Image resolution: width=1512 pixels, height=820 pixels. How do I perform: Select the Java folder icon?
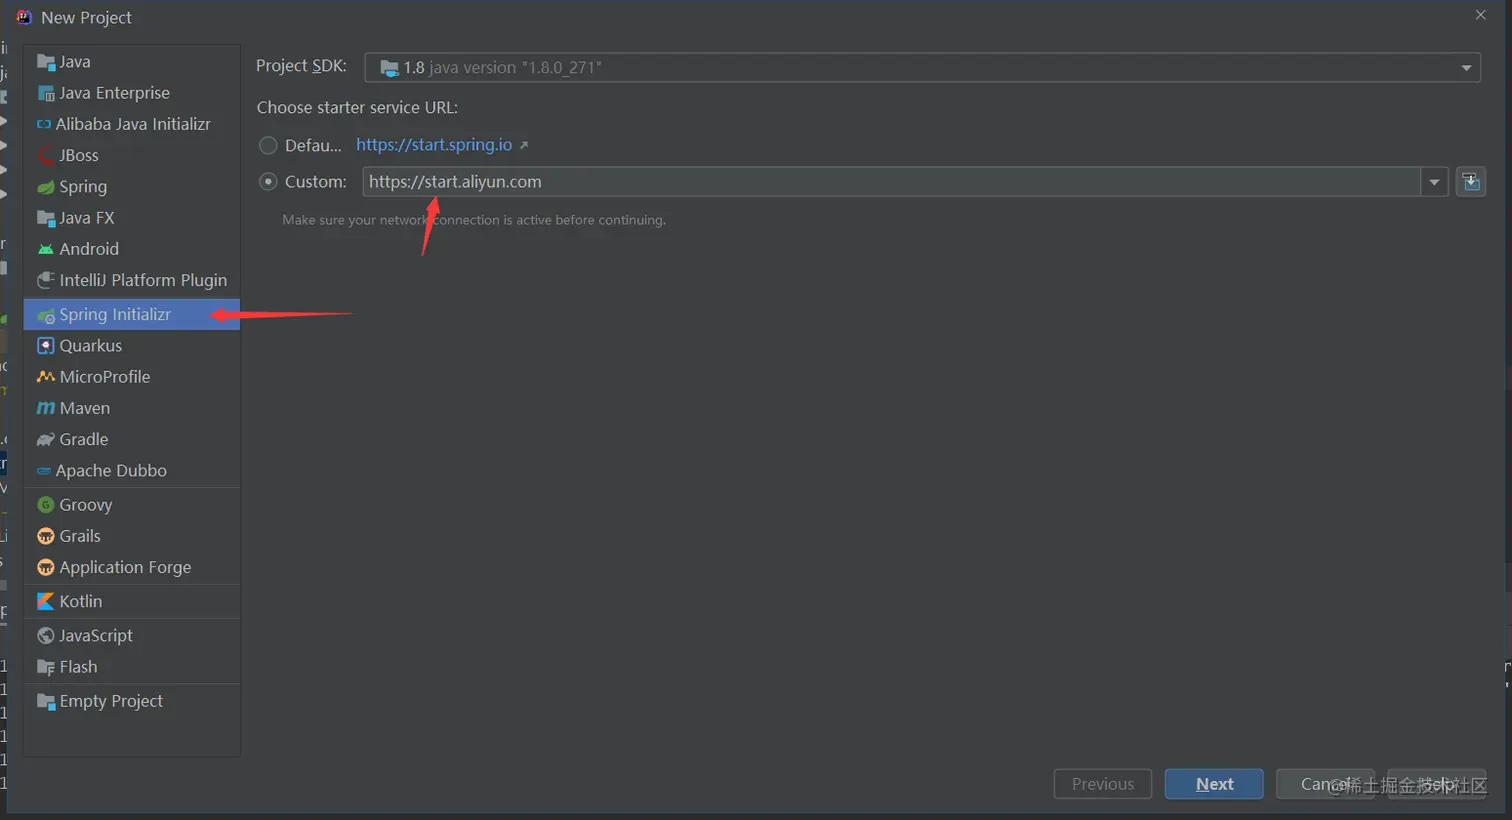45,62
